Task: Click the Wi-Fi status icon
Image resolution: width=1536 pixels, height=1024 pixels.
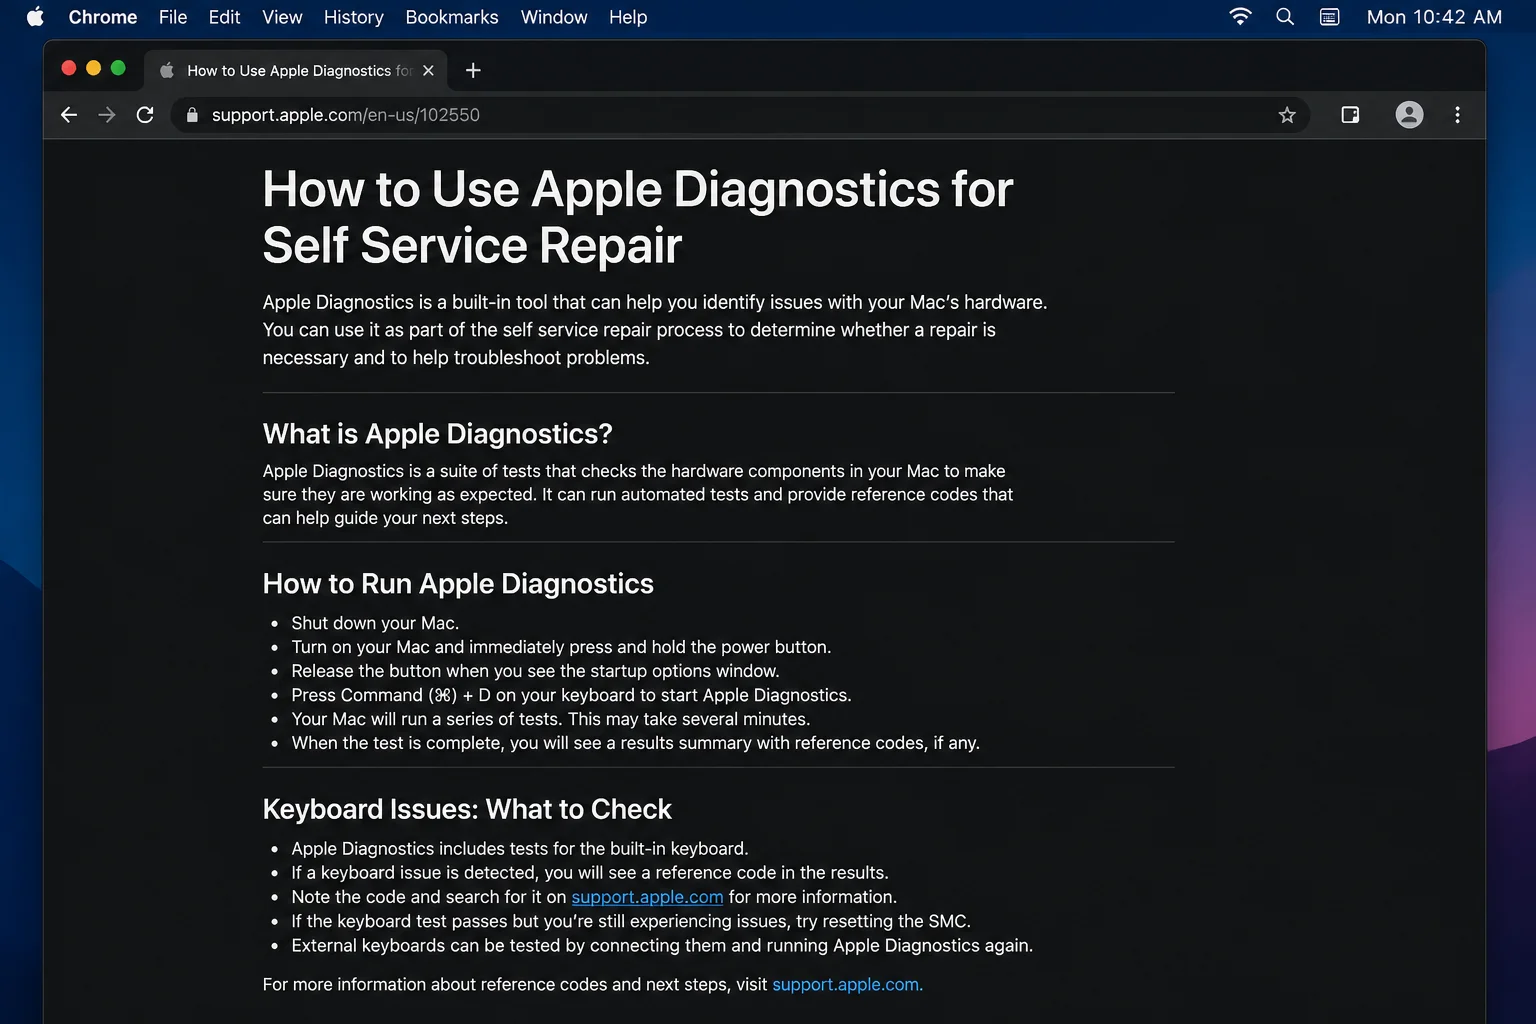Action: pos(1240,17)
